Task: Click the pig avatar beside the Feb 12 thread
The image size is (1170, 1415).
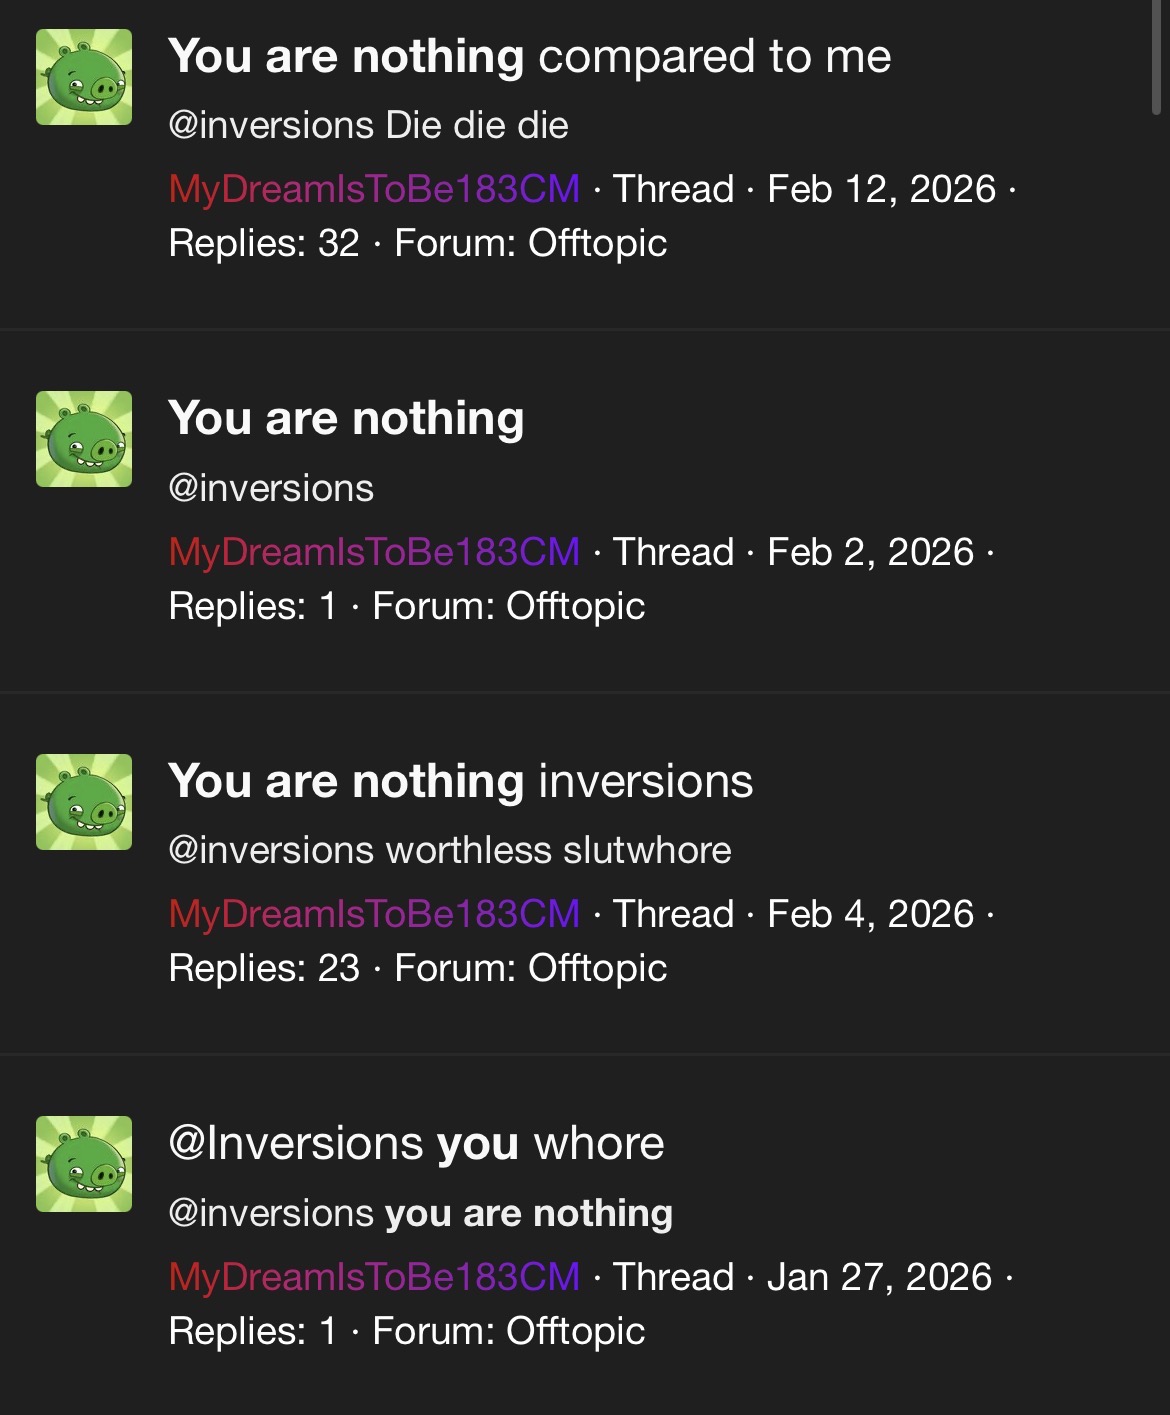Action: tap(84, 77)
